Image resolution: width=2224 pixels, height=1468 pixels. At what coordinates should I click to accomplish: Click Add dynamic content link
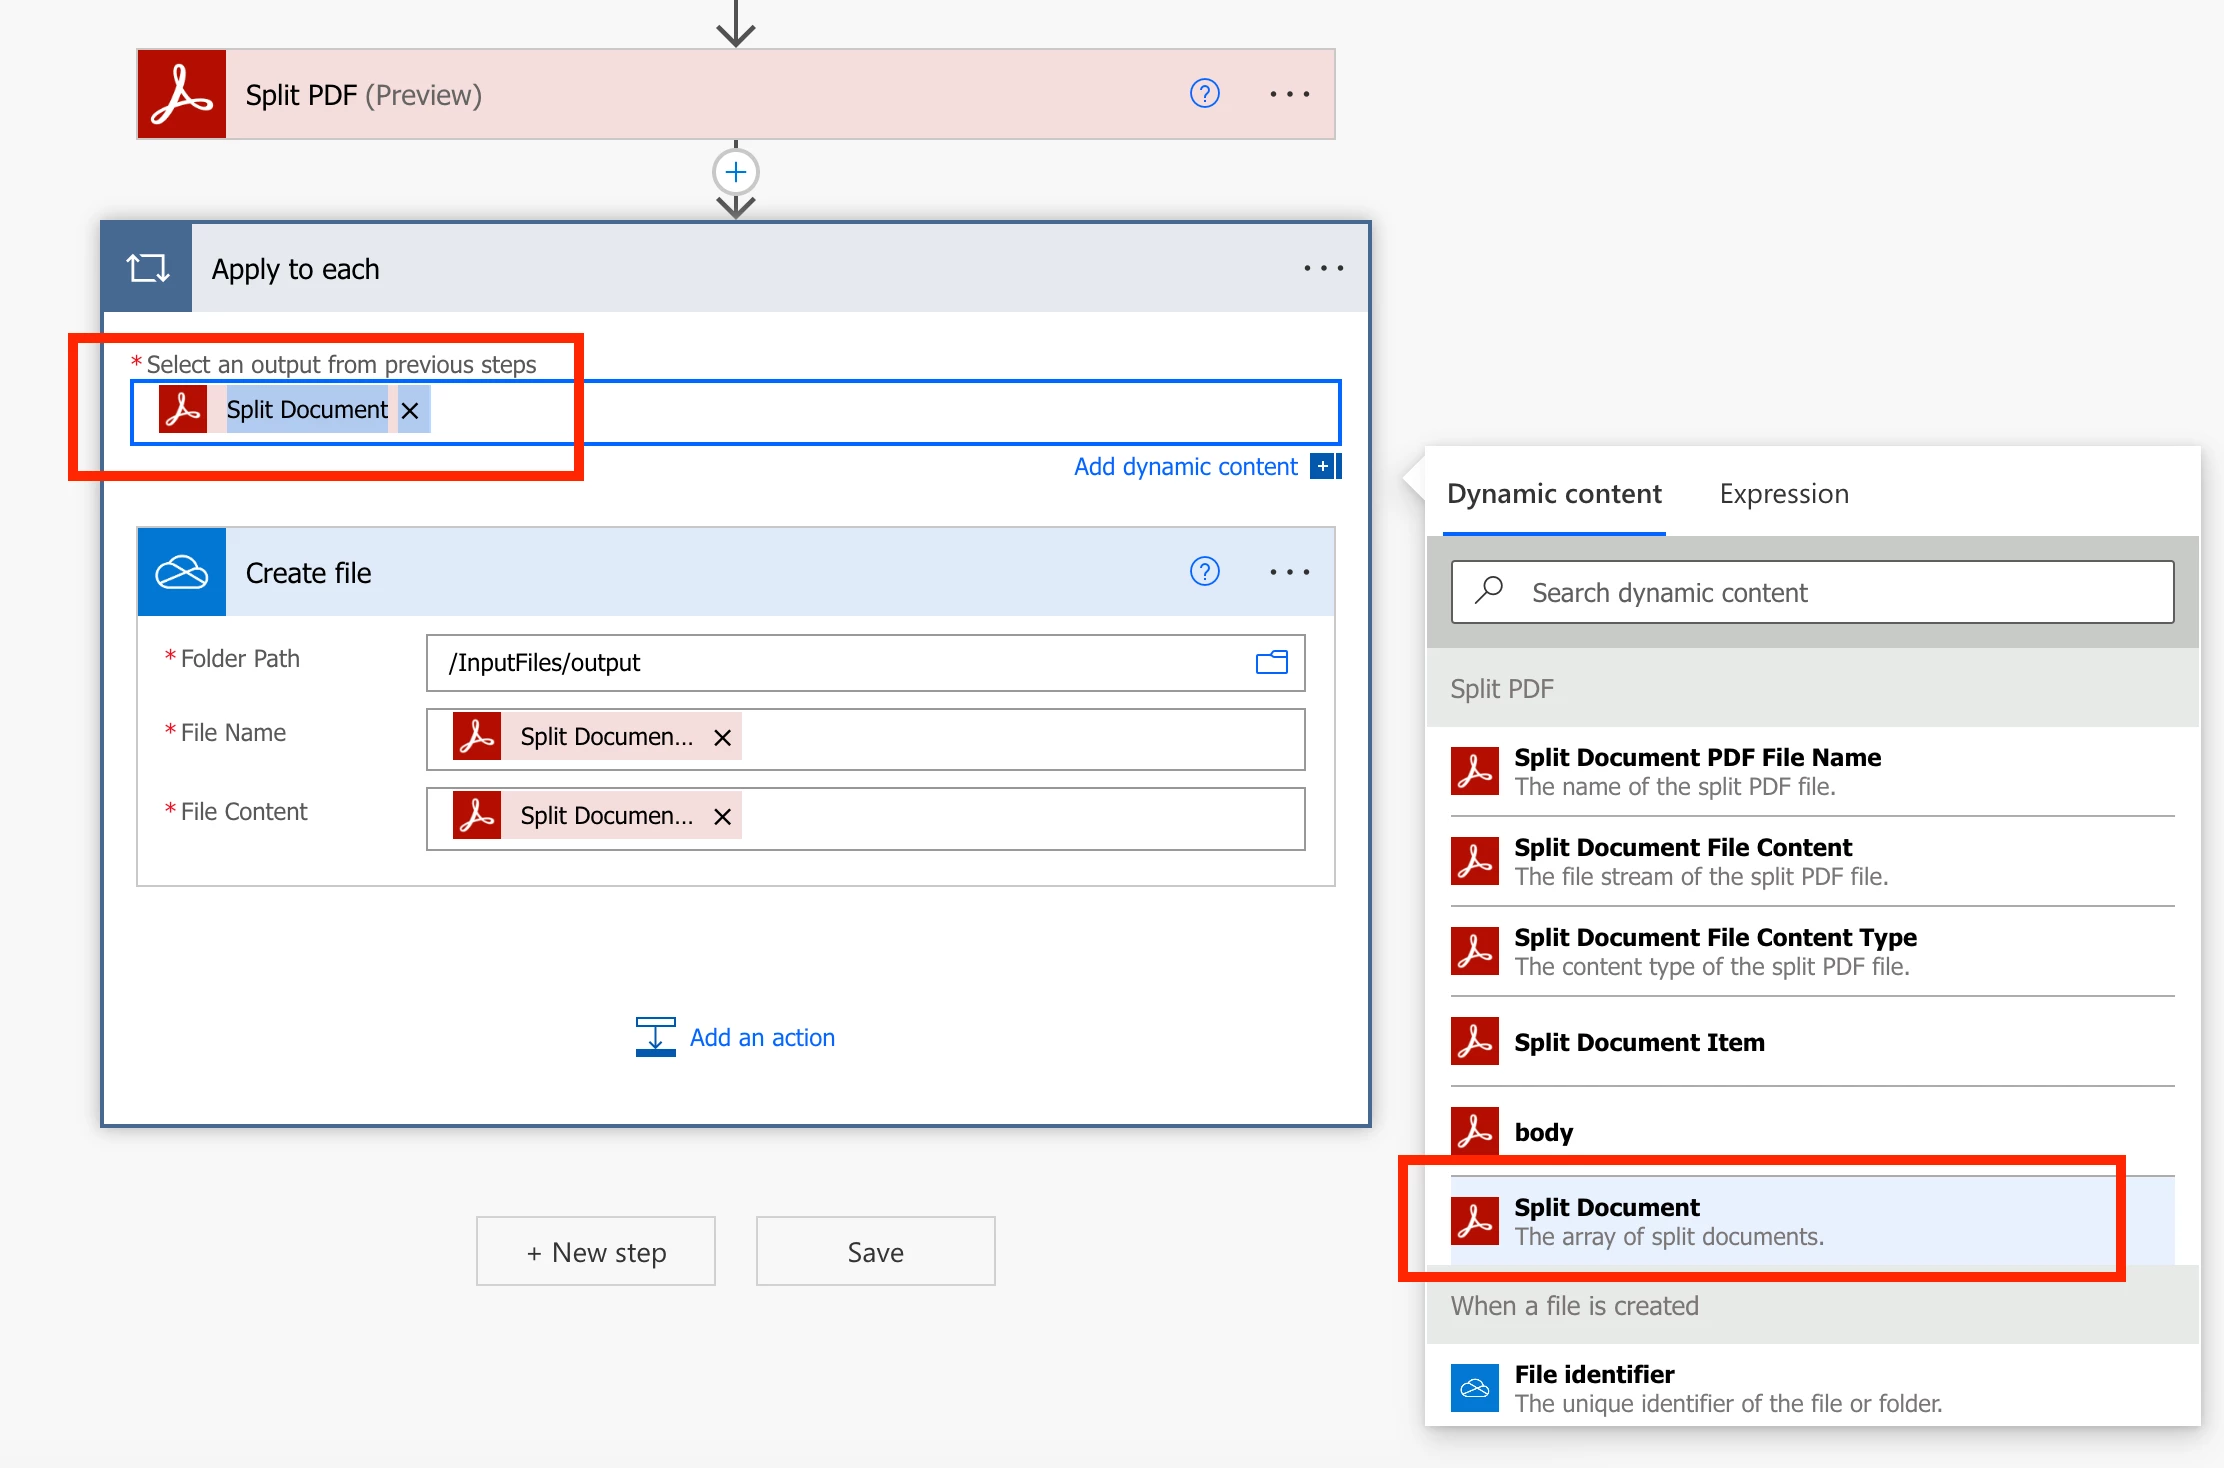[1185, 467]
